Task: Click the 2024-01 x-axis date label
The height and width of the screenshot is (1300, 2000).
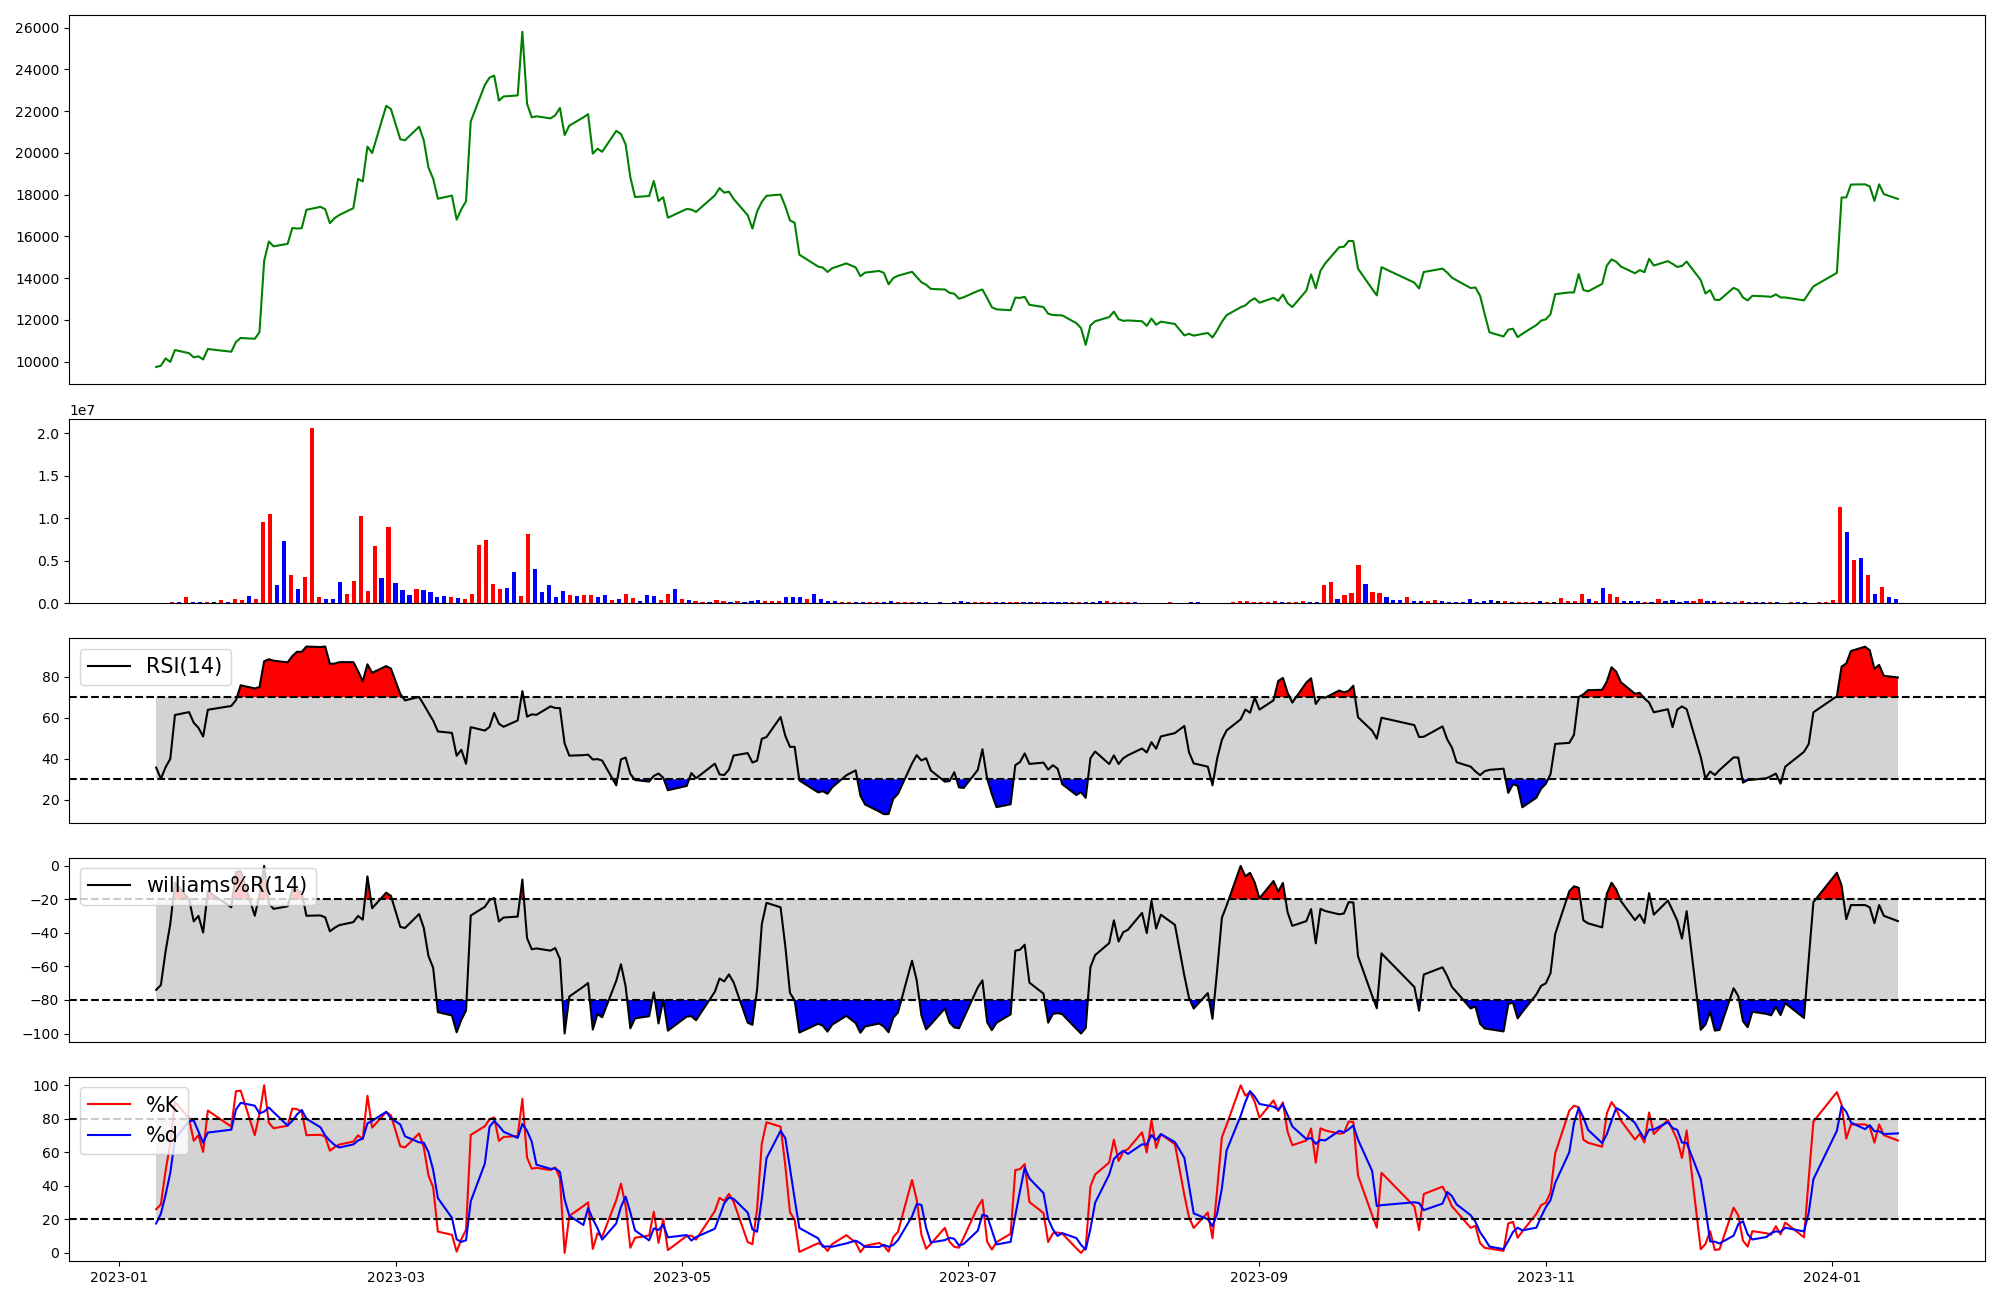Action: [x=1832, y=1277]
